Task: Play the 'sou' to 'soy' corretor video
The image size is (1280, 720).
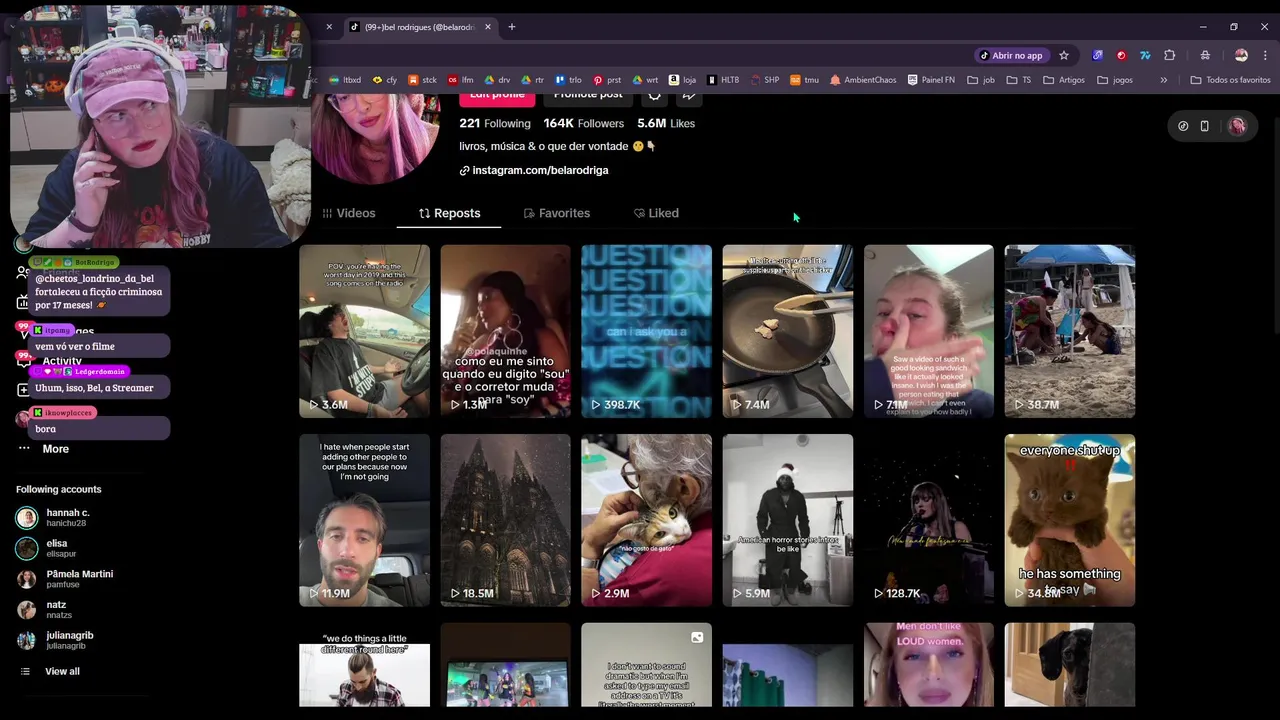Action: click(505, 330)
